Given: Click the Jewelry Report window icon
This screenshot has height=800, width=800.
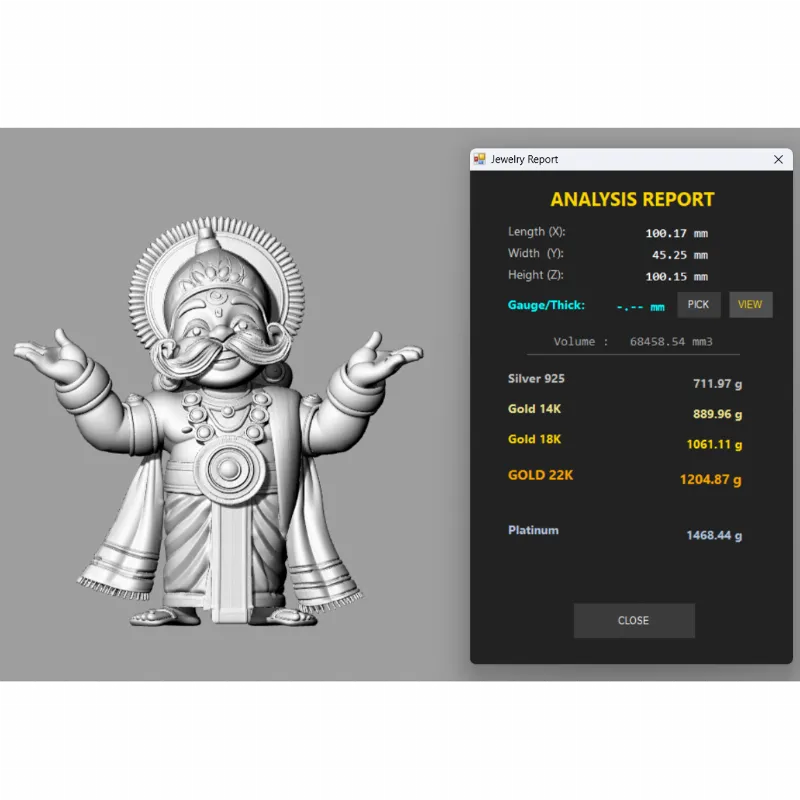Looking at the screenshot, I should [x=480, y=159].
